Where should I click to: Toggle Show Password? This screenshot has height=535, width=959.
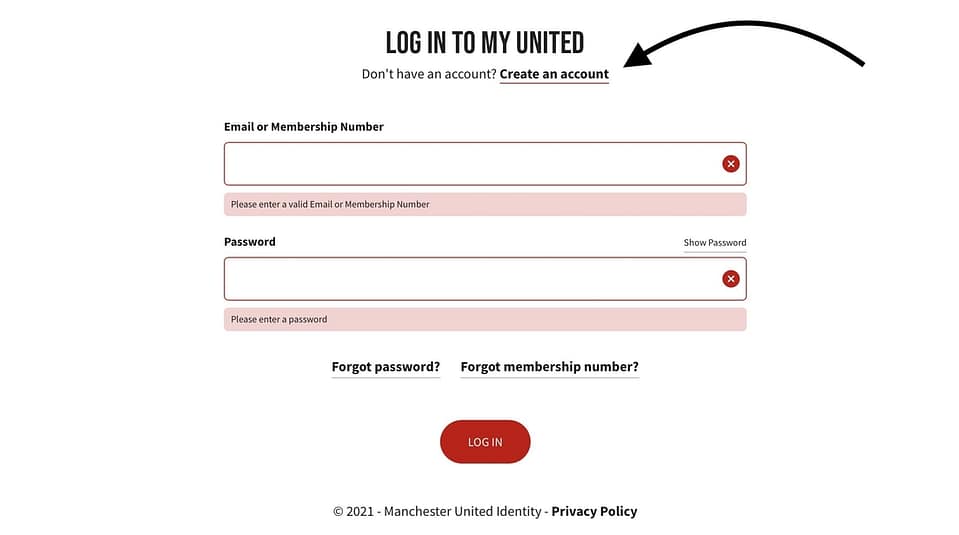(714, 243)
